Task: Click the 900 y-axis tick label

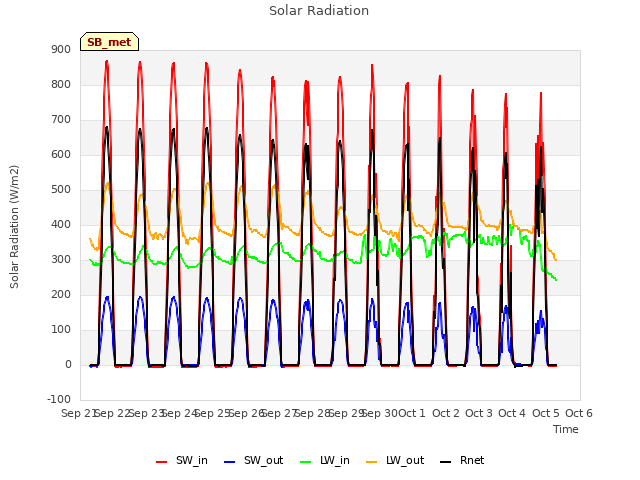Action: (61, 49)
